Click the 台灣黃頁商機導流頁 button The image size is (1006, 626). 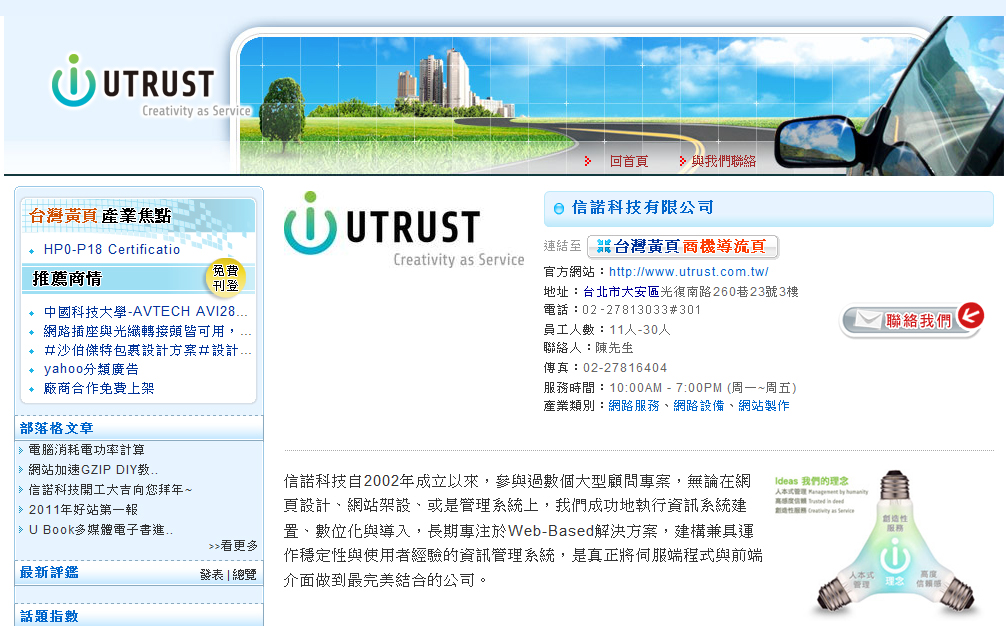pos(683,246)
